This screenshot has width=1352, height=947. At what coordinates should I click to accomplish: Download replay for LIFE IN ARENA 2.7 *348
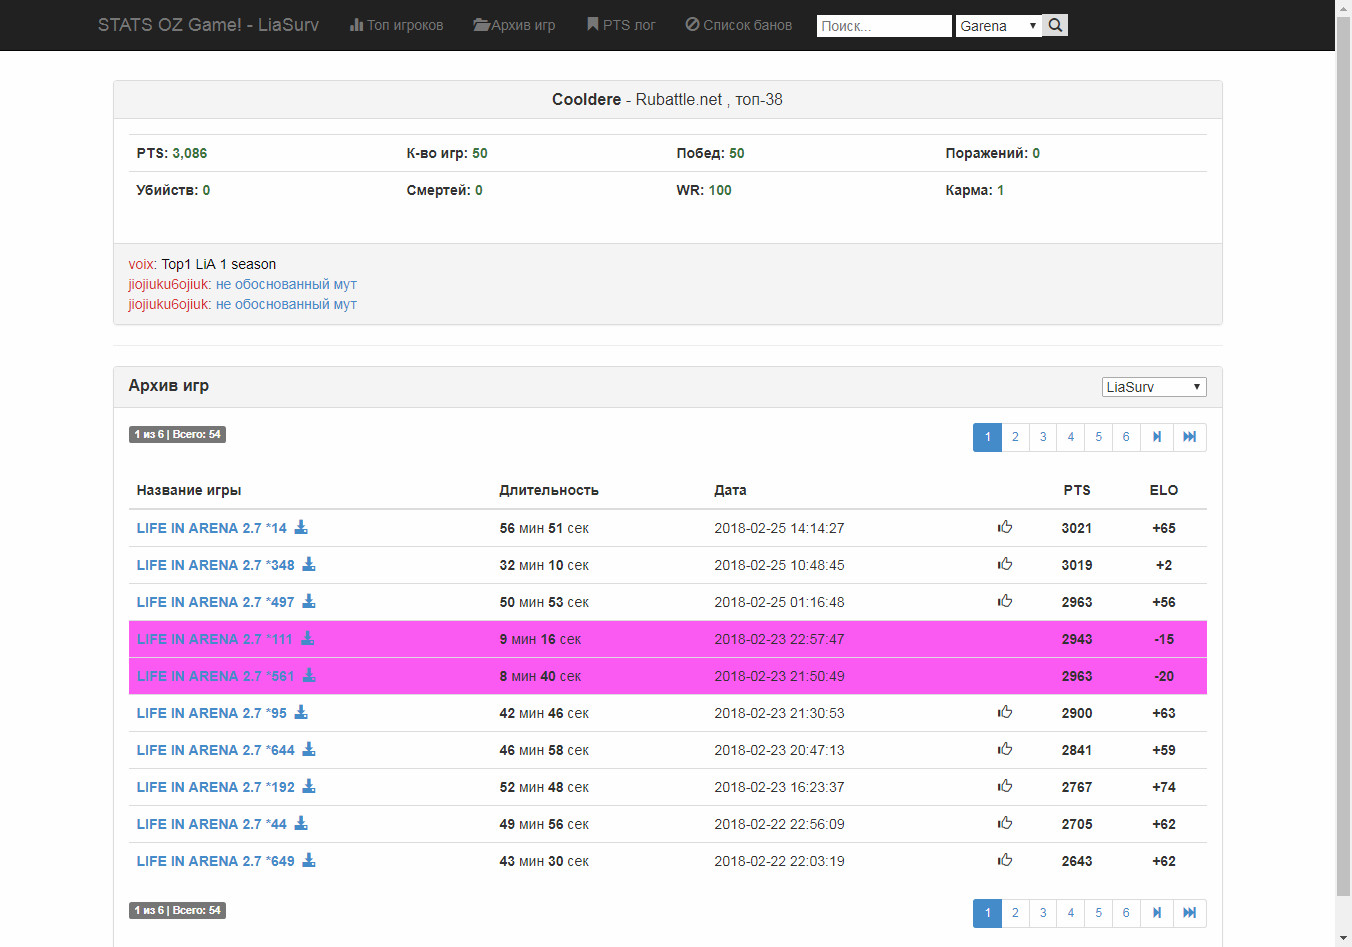309,564
